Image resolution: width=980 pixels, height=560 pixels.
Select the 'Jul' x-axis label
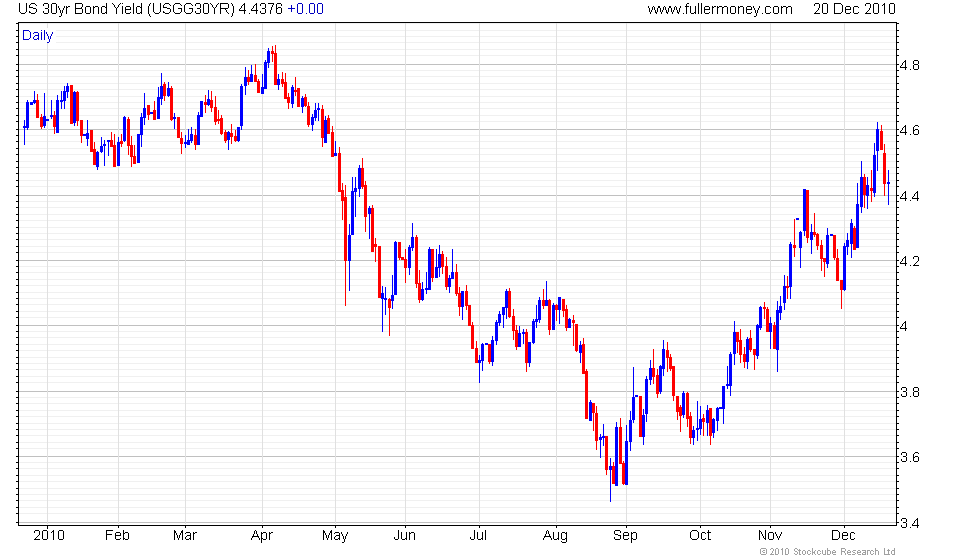pos(478,536)
